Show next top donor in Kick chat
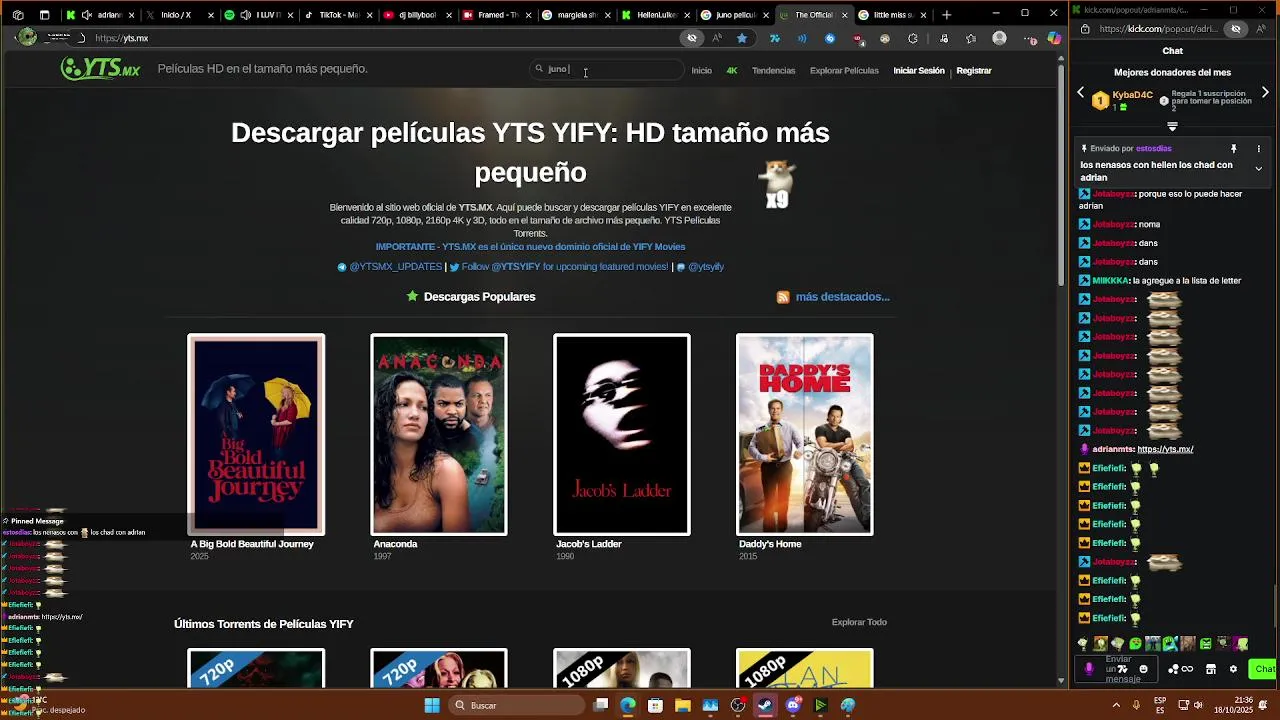This screenshot has height=720, width=1280. (1265, 93)
